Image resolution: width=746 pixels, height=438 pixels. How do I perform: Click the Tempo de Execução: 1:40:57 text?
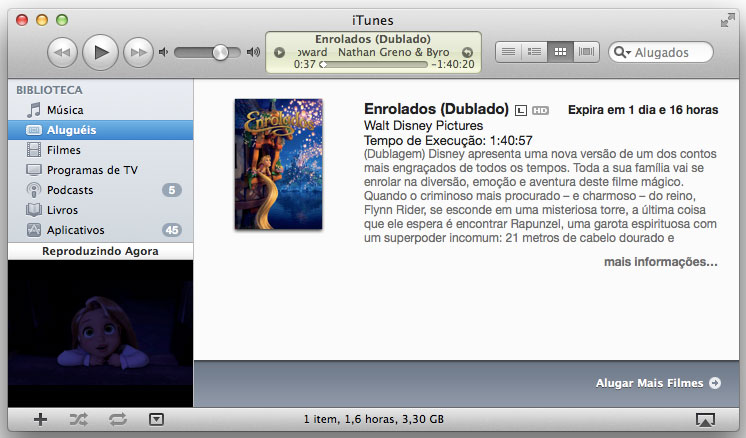click(448, 140)
